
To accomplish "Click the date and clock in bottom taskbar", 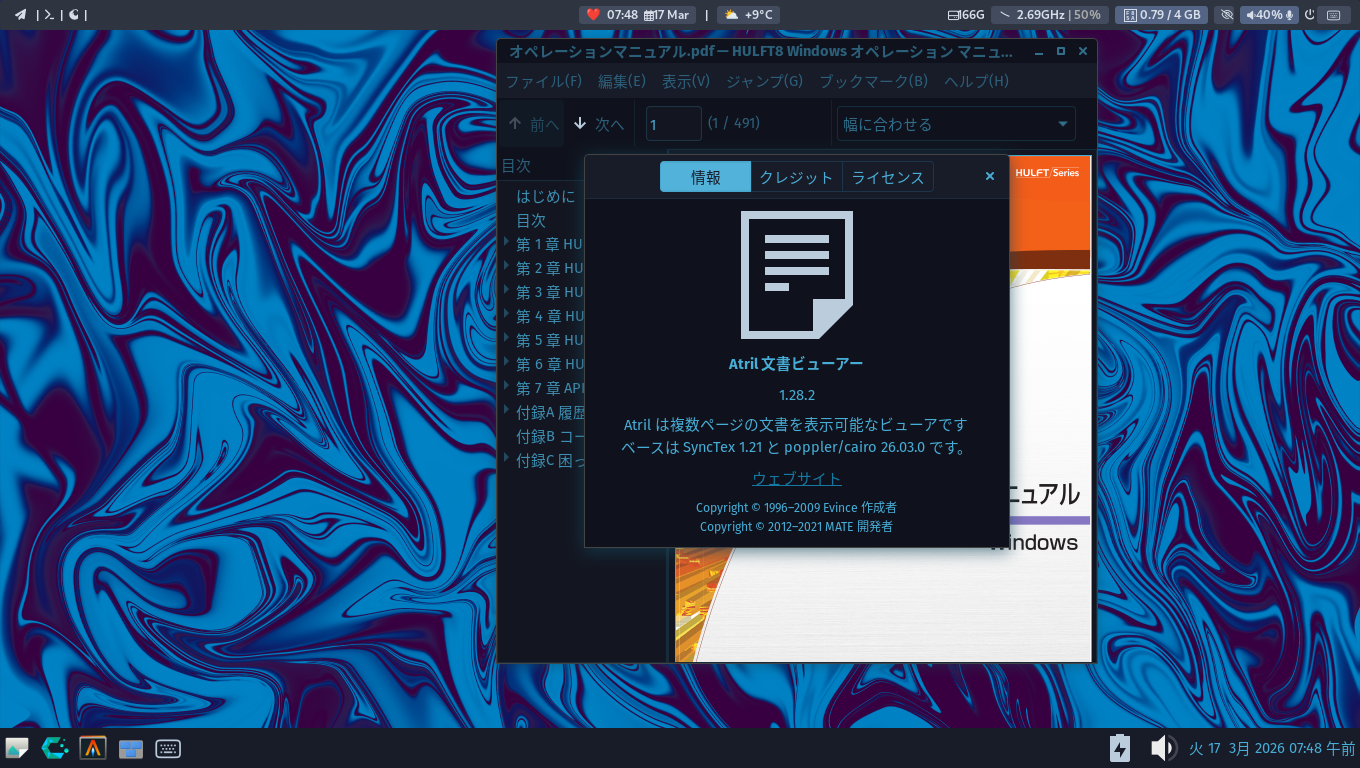I will point(1272,748).
